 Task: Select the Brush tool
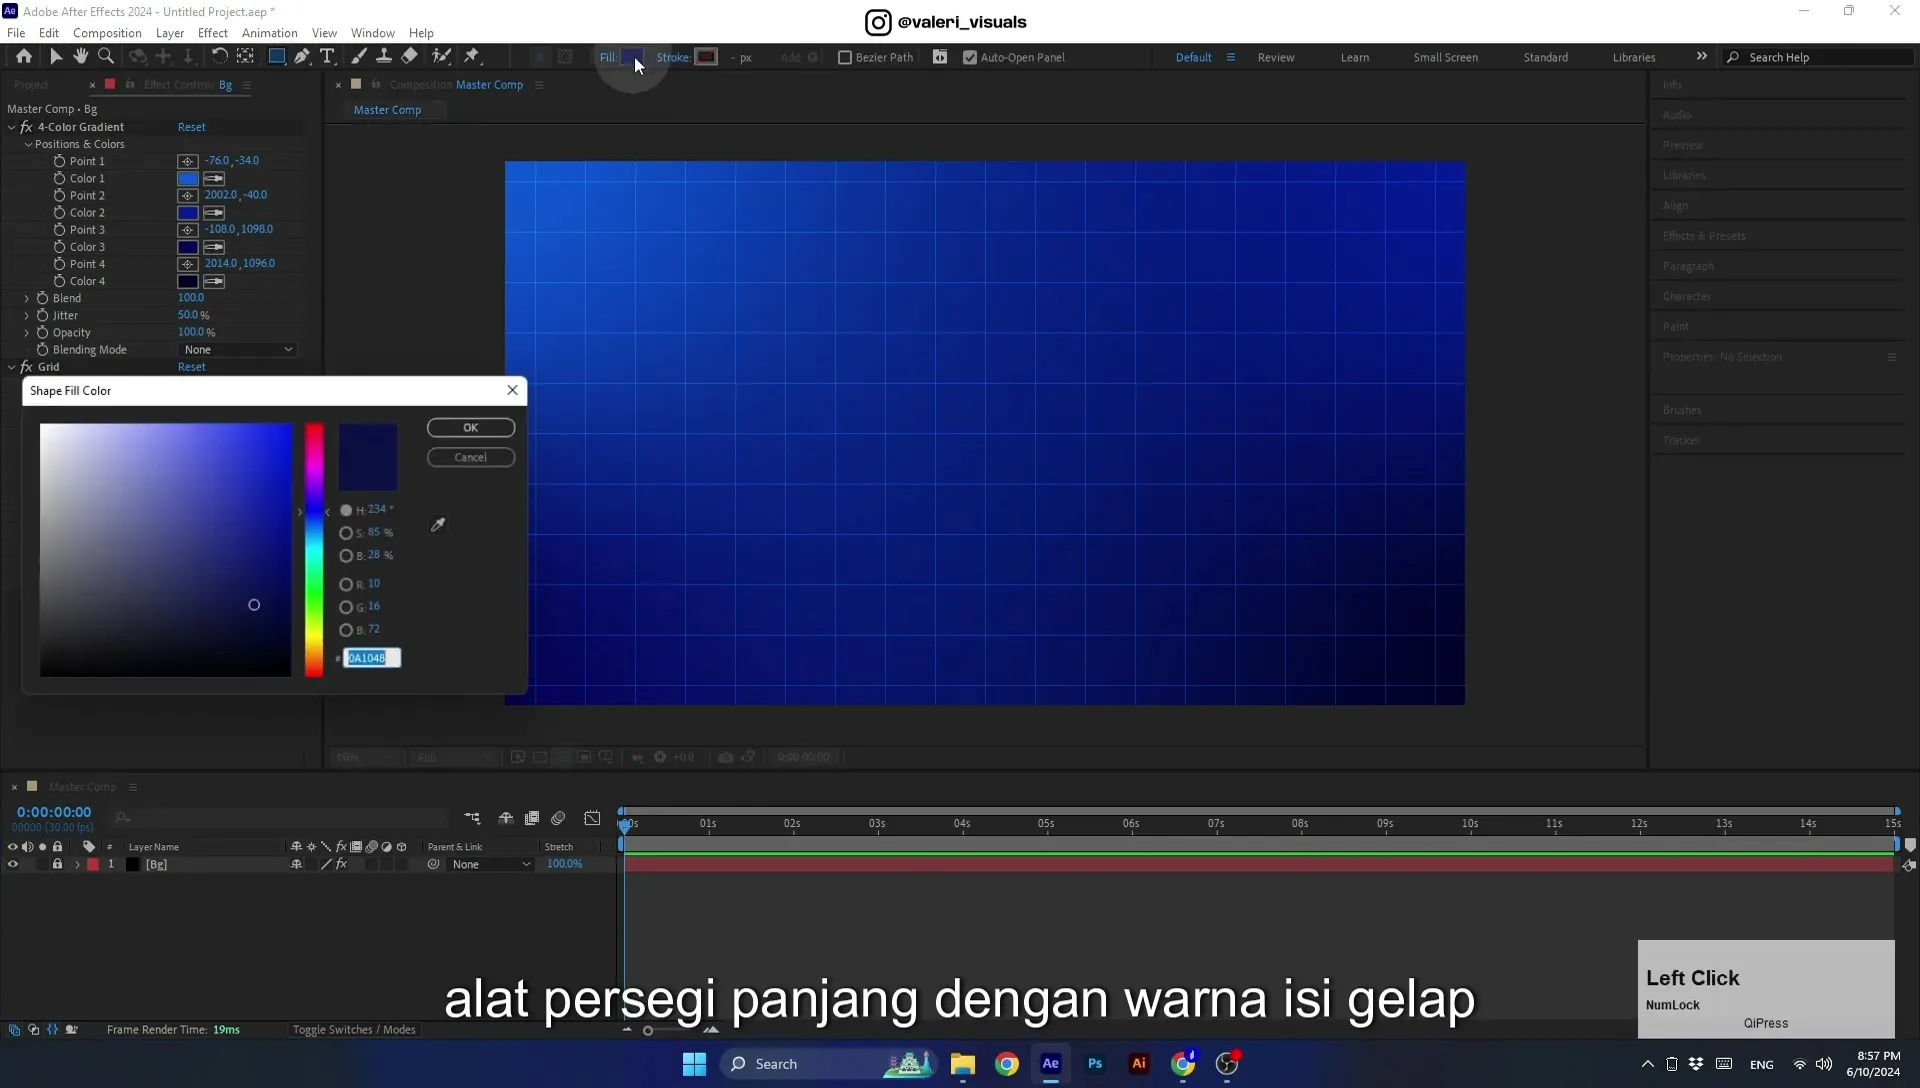pos(359,57)
